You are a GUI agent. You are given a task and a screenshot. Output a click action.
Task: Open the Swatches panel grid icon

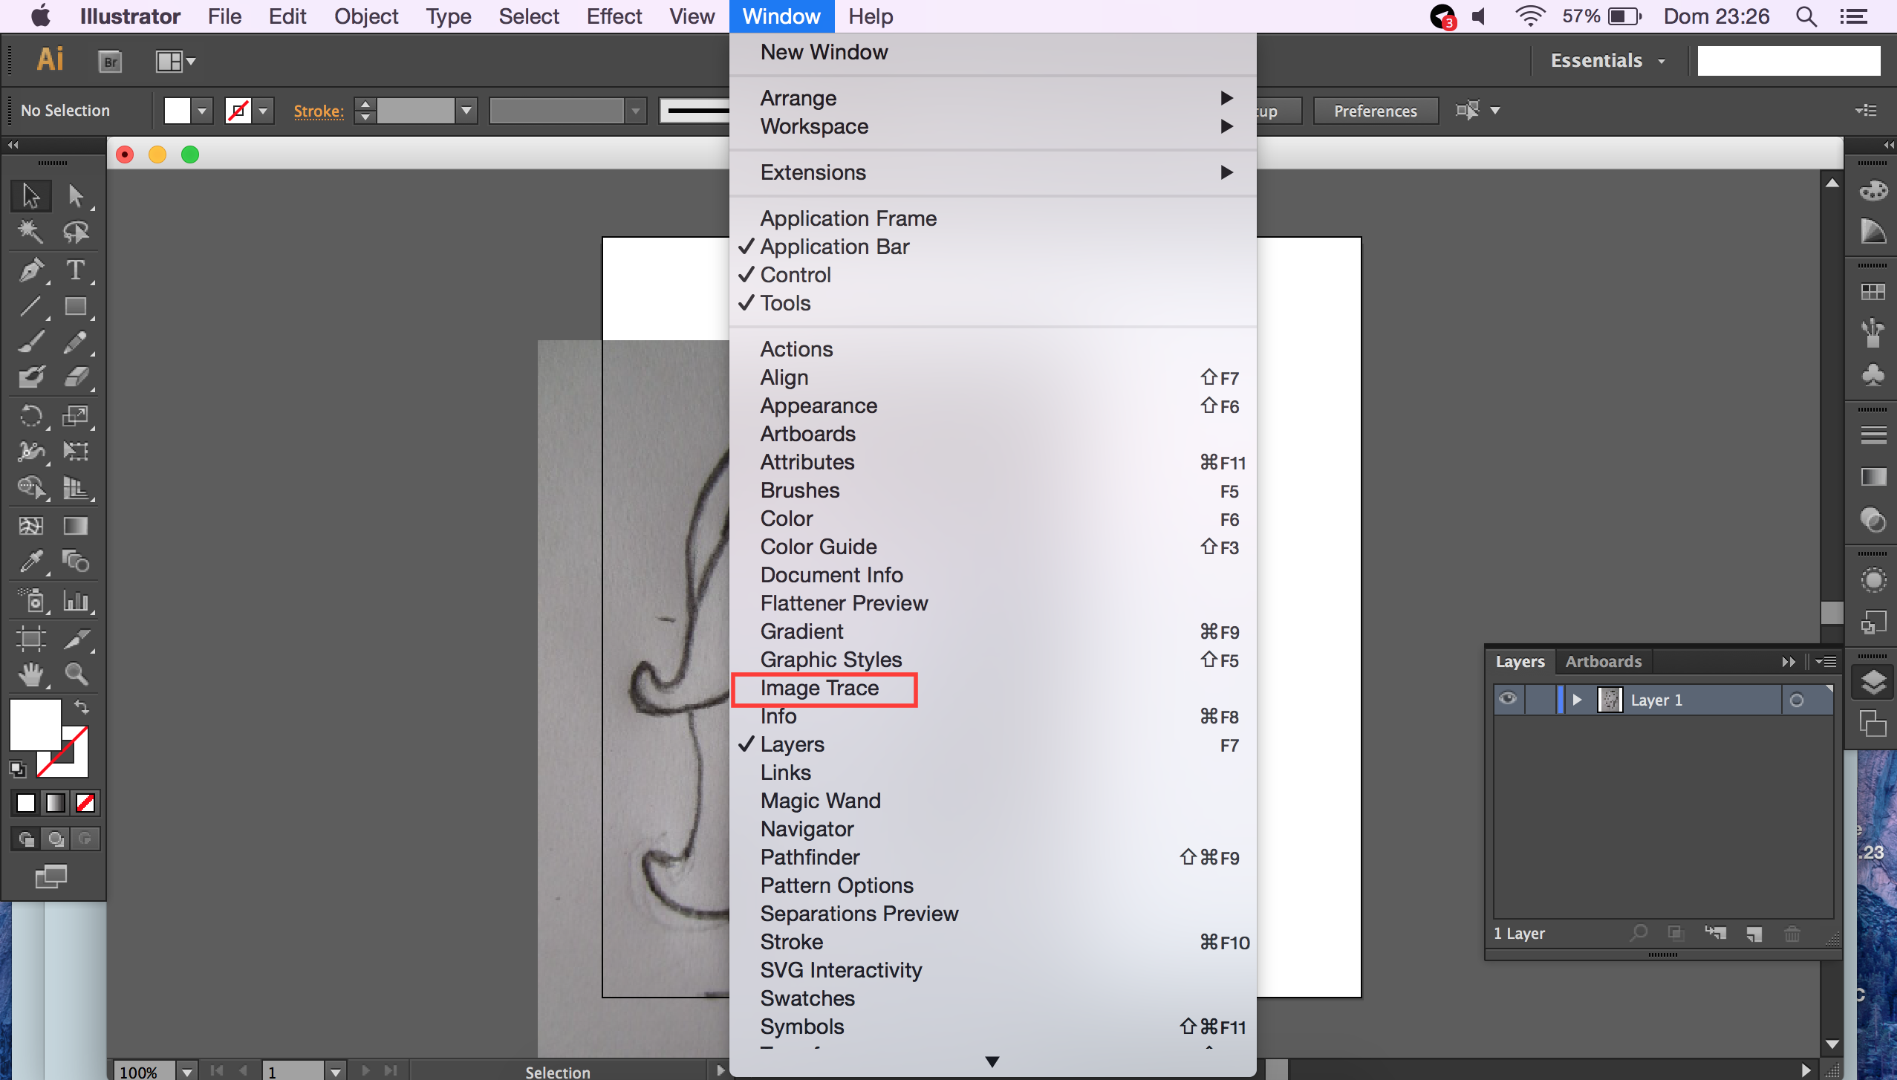click(x=1873, y=292)
